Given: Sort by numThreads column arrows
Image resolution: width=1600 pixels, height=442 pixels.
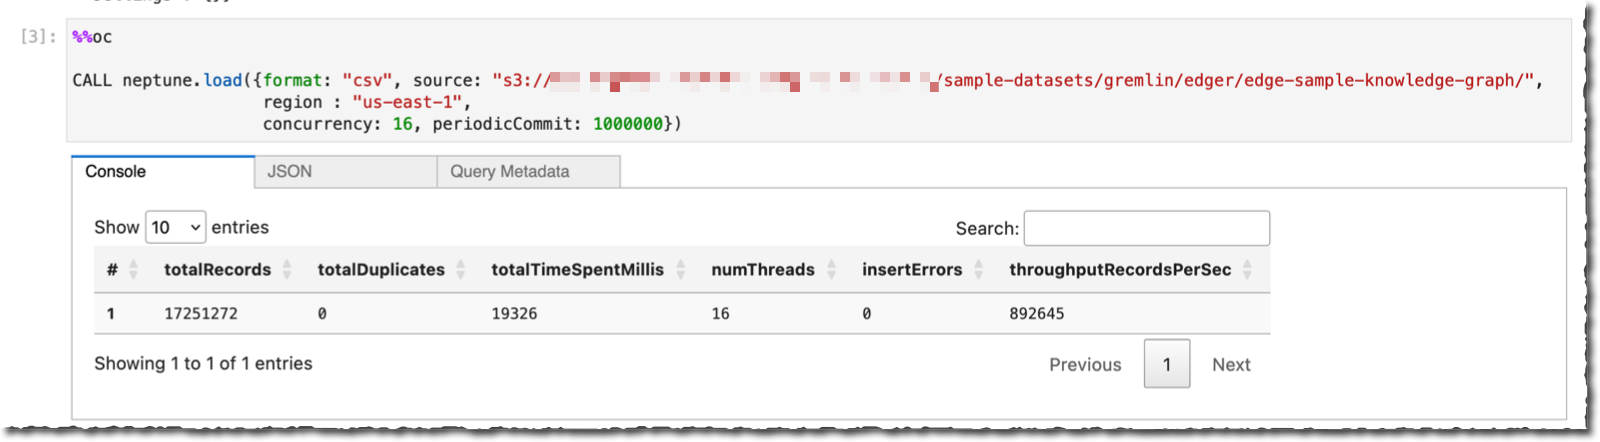Looking at the screenshot, I should [831, 269].
